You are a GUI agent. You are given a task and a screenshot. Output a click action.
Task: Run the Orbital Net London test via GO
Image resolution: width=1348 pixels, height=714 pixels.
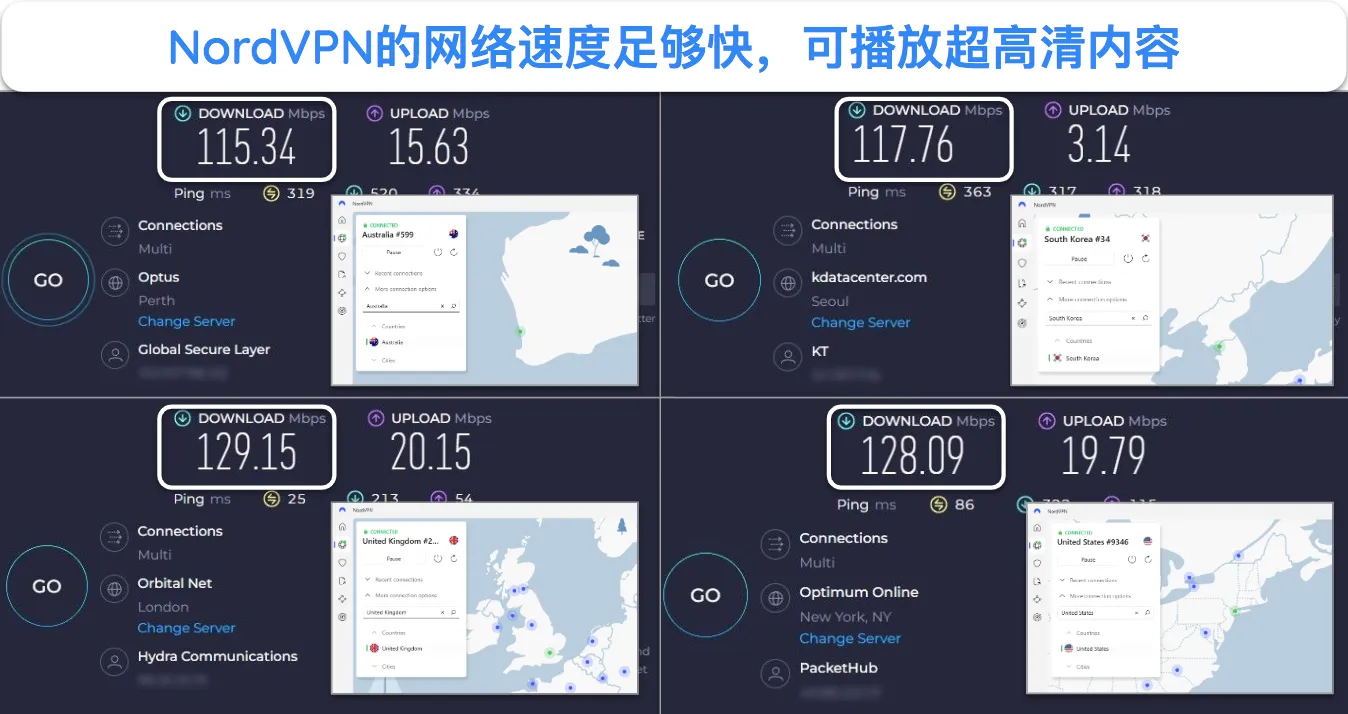tap(47, 587)
